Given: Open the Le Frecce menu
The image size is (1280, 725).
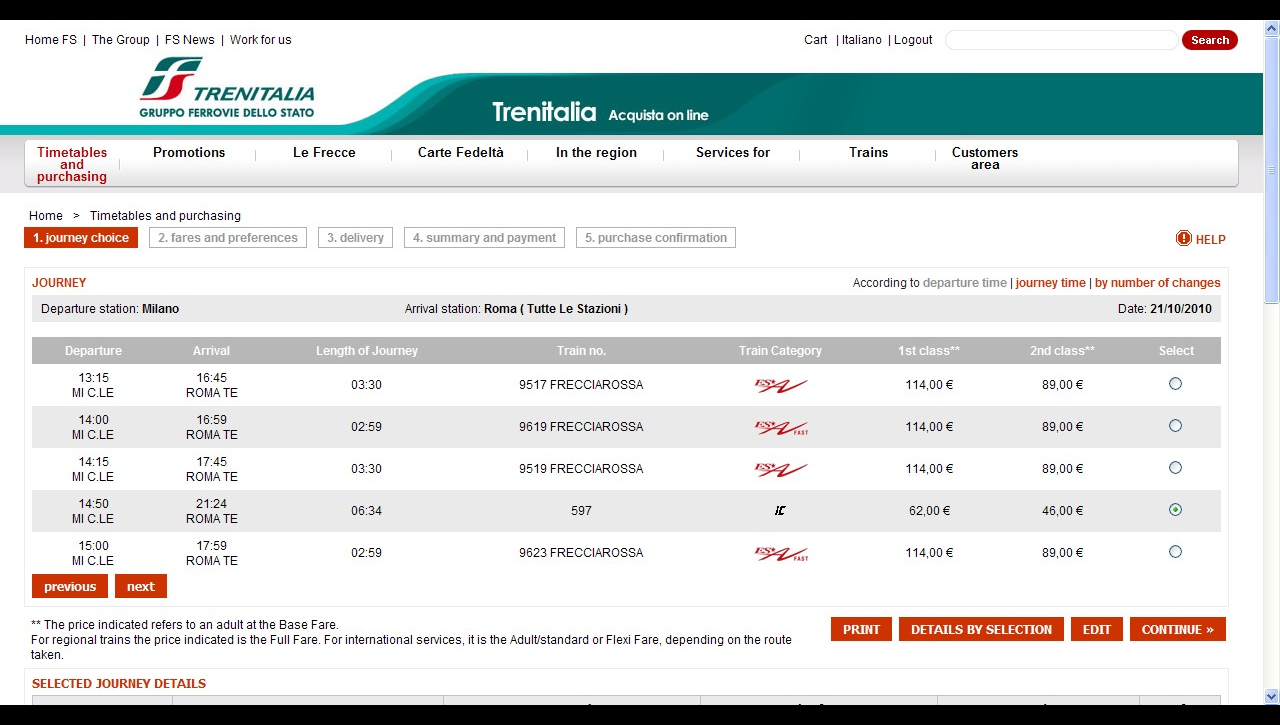Looking at the screenshot, I should [324, 153].
